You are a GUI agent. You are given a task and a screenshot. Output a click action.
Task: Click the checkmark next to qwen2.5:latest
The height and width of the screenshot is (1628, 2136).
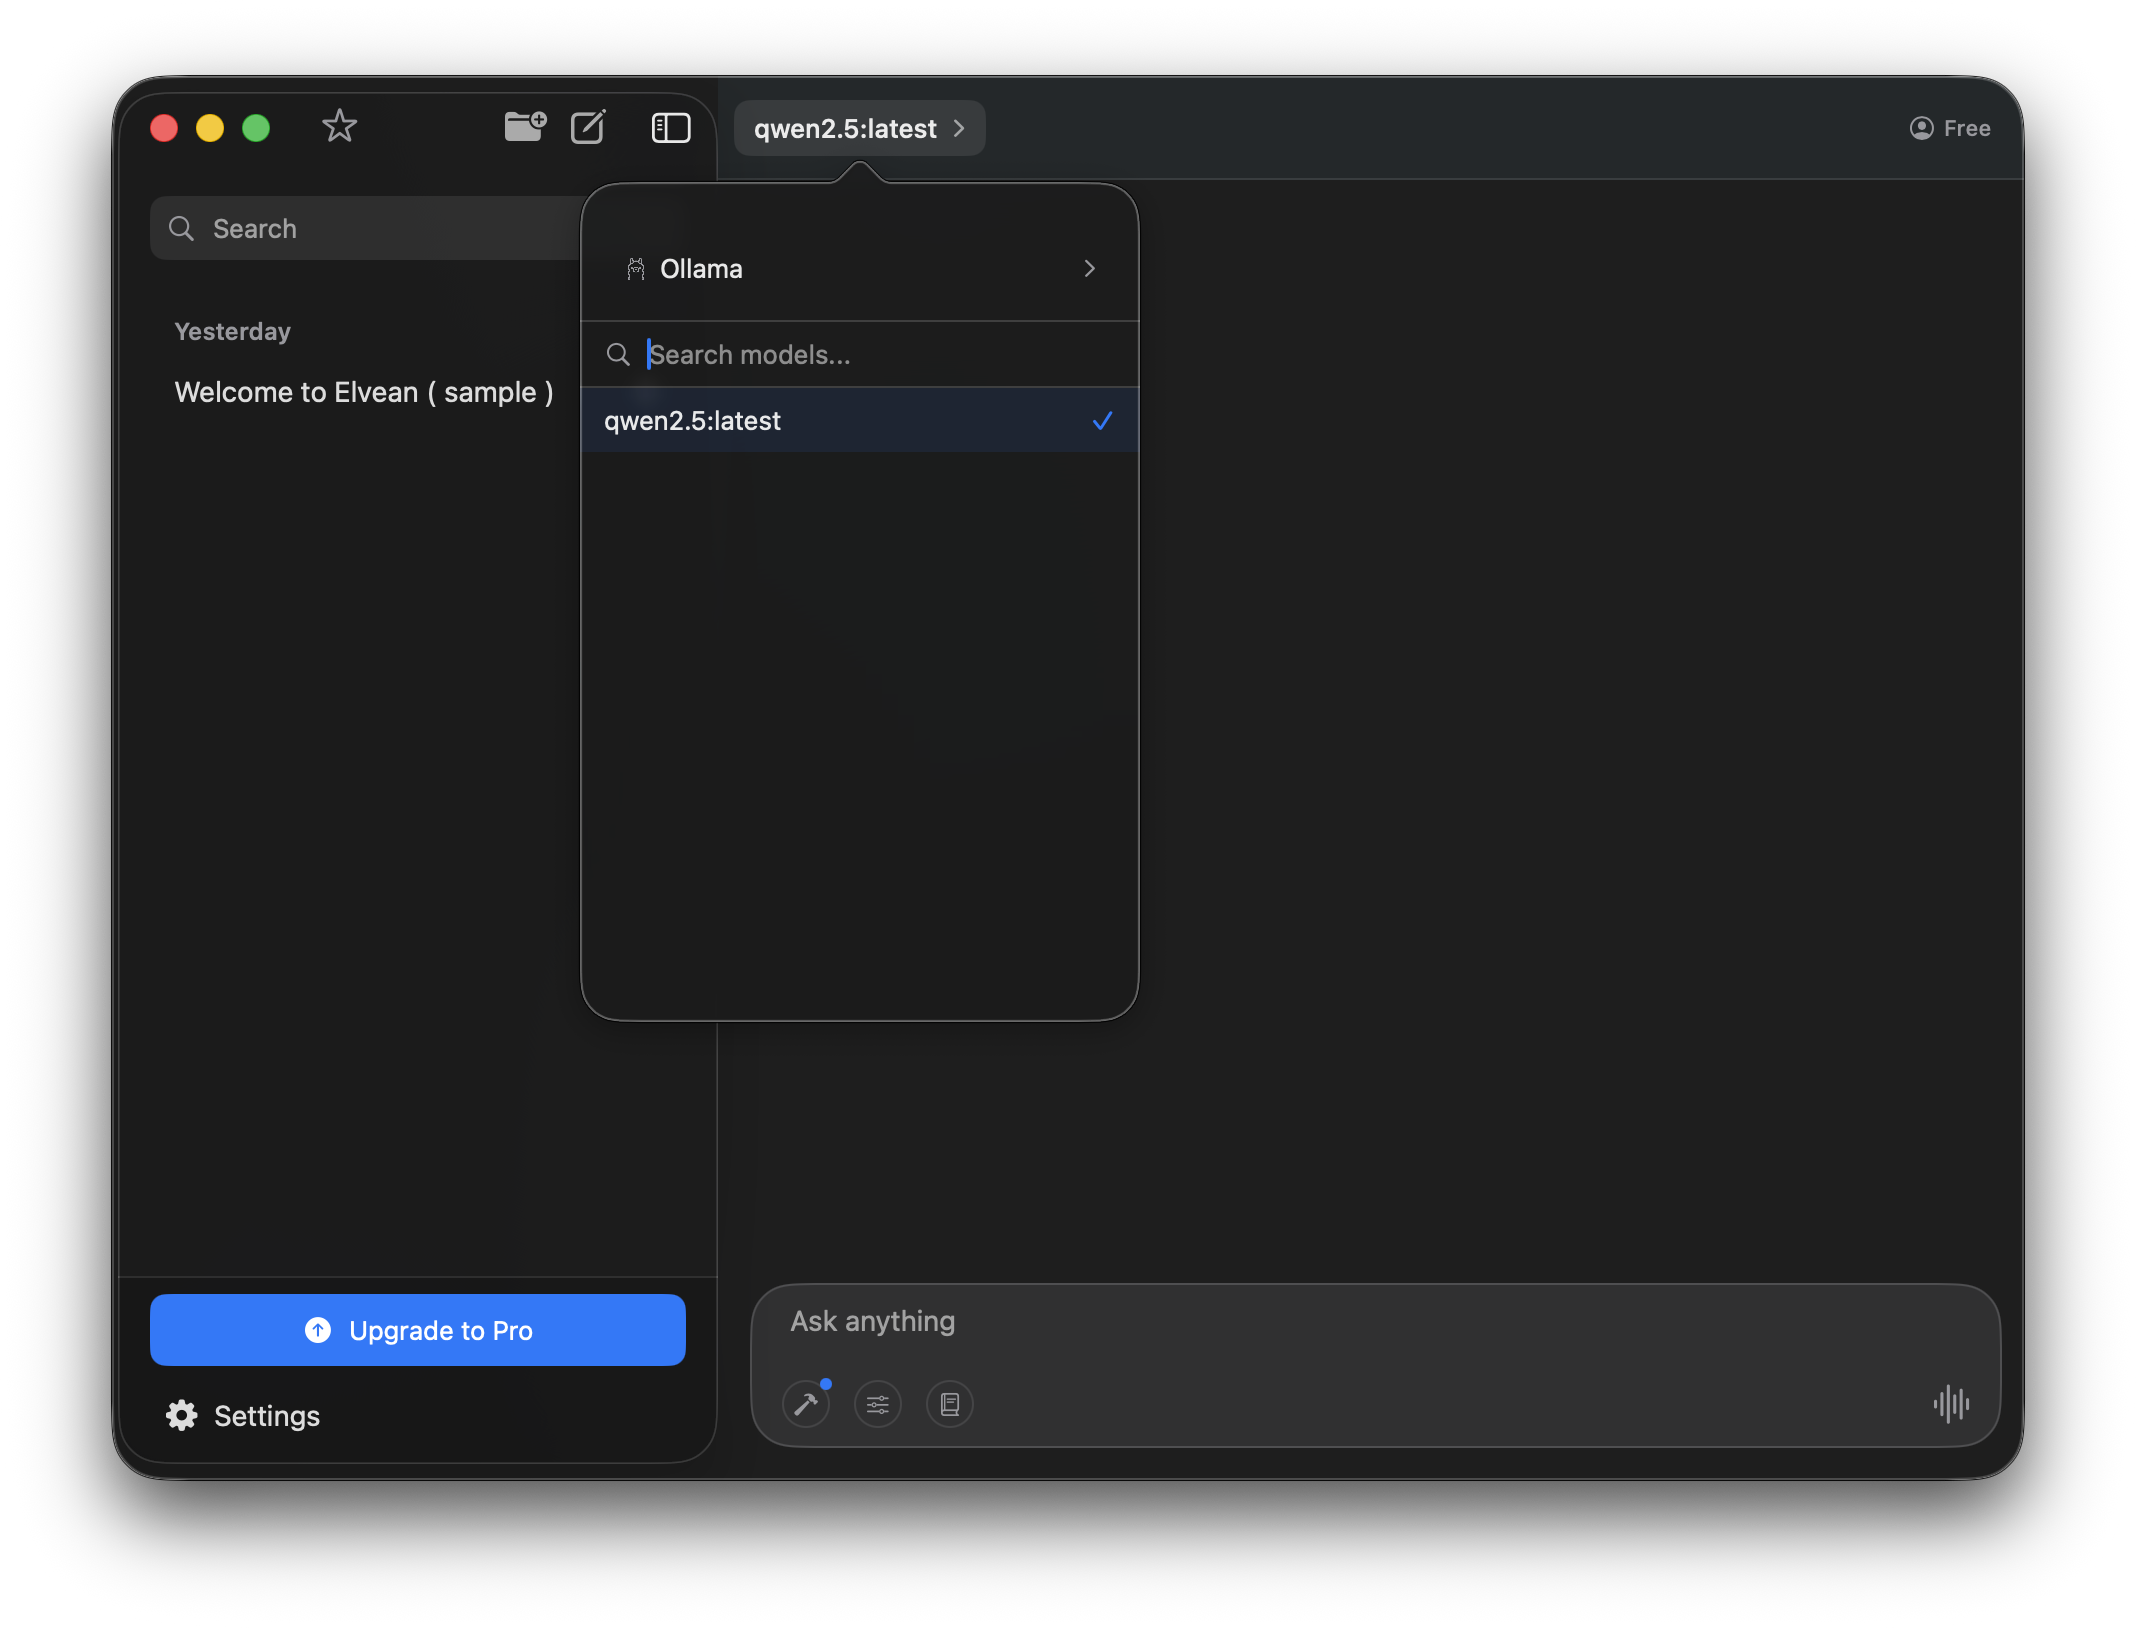1102,421
